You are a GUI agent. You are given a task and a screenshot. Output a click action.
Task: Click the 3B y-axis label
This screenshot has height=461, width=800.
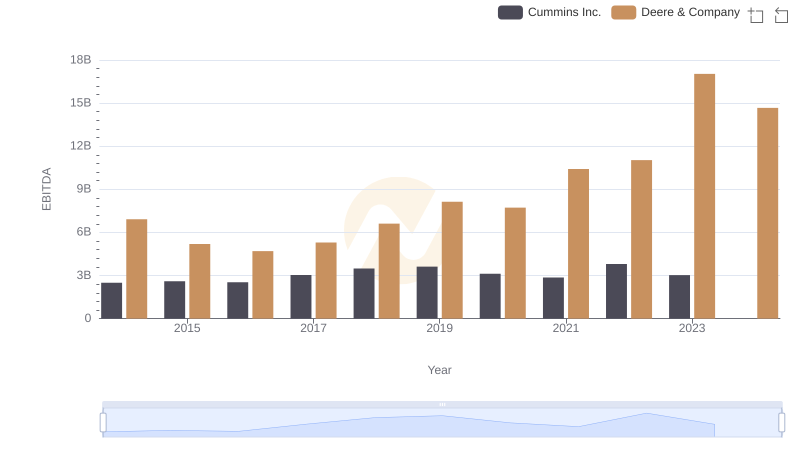[x=84, y=275]
